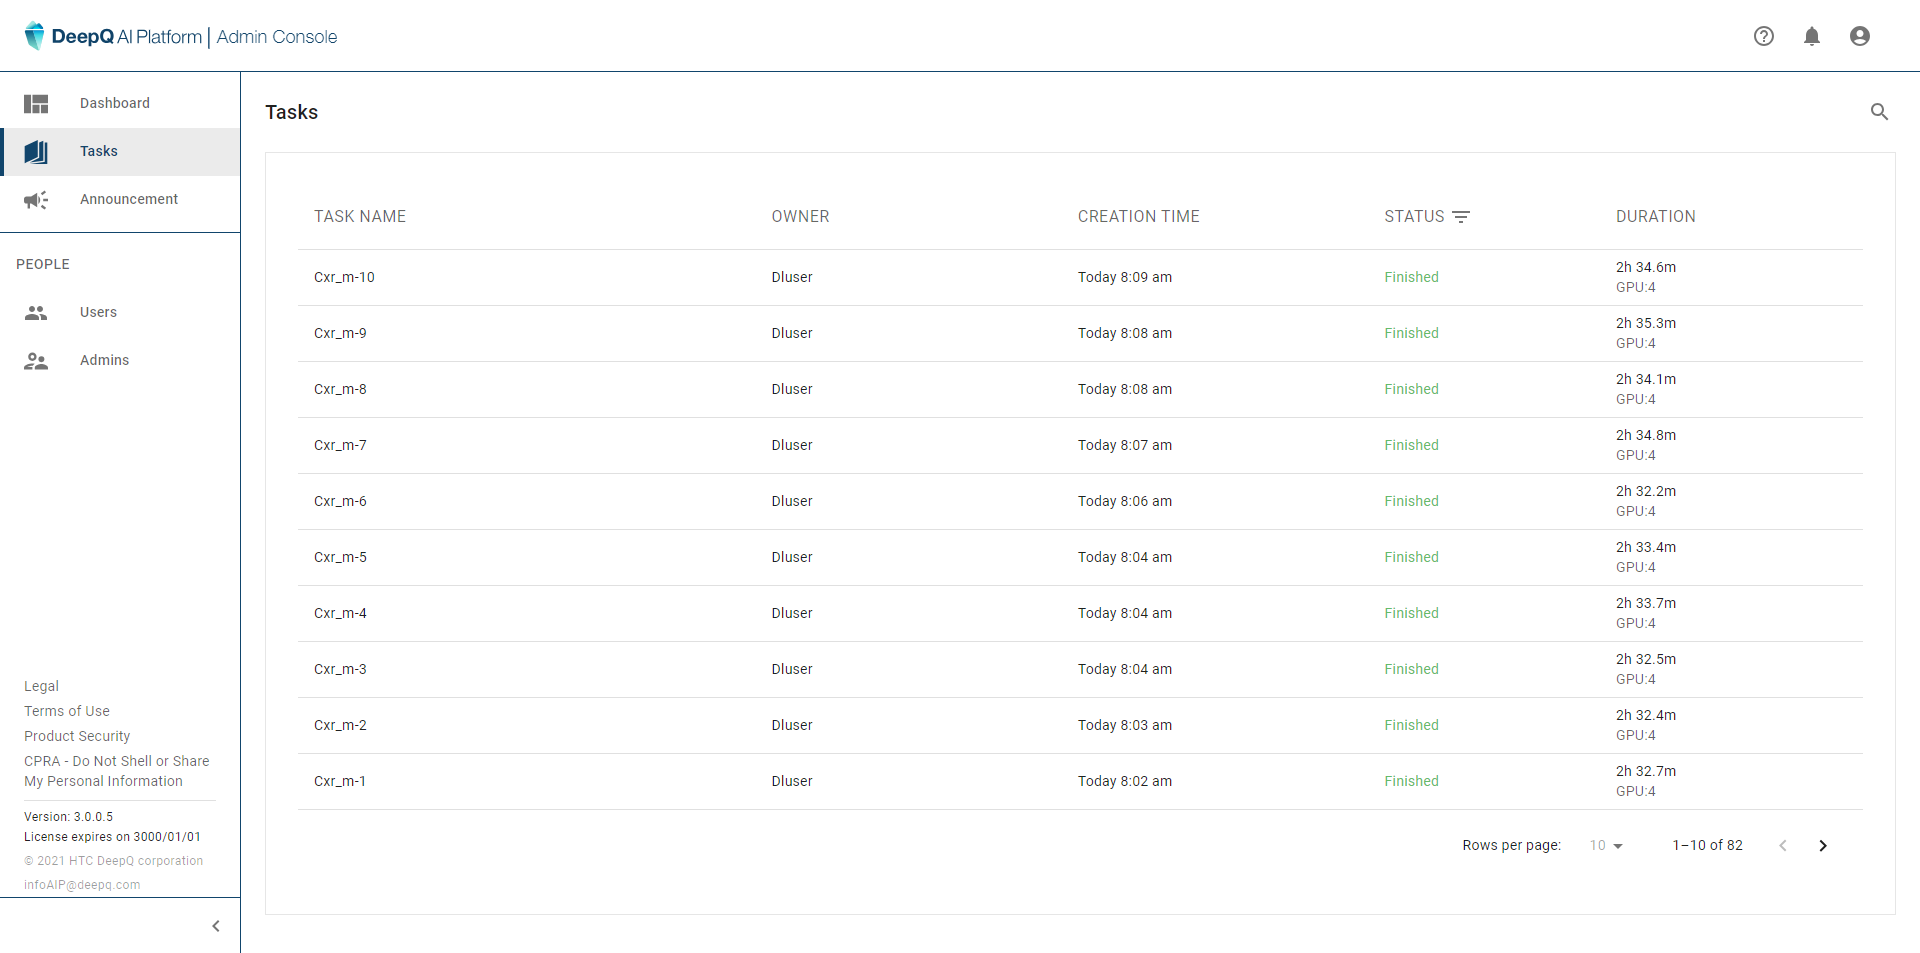Open the Admins menu item

coord(104,361)
